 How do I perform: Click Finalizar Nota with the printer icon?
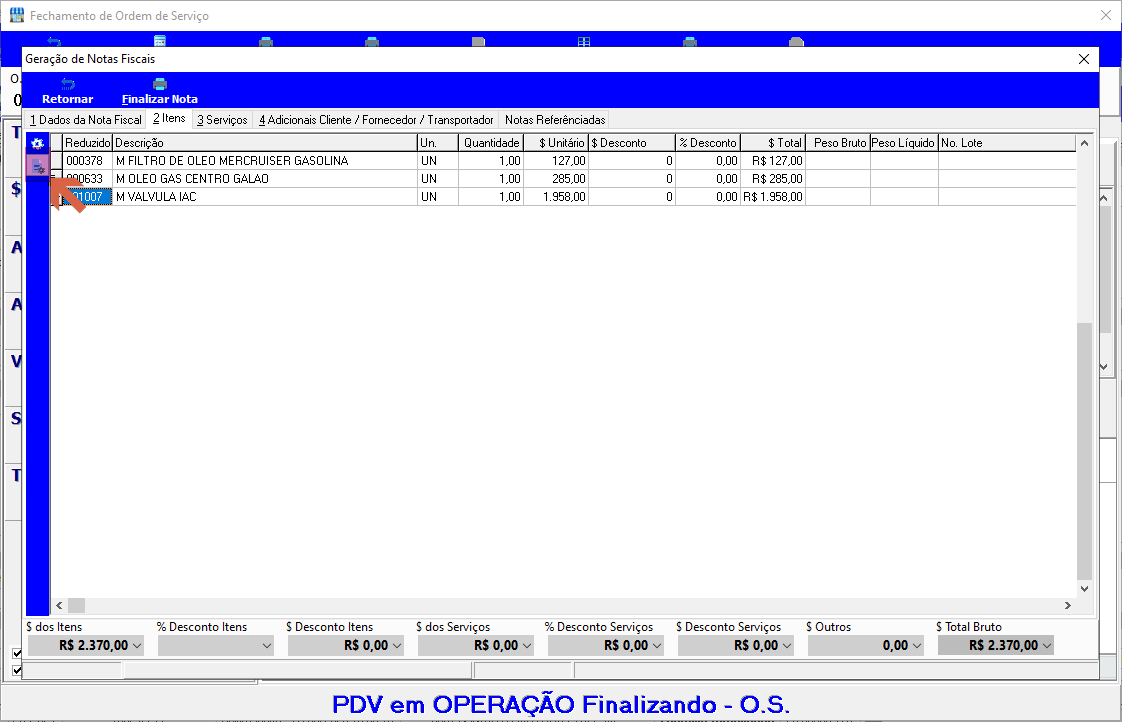coord(160,92)
